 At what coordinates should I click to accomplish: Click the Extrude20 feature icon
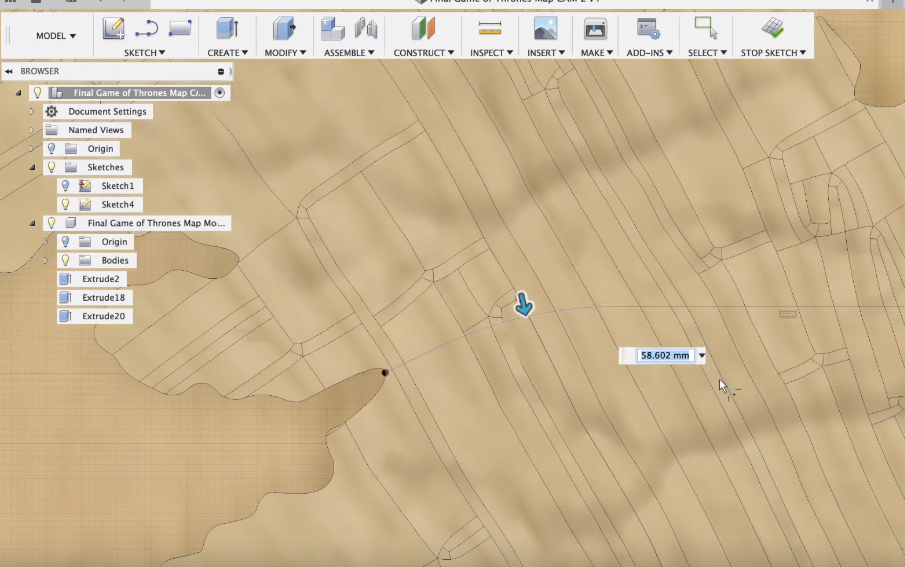tap(65, 316)
